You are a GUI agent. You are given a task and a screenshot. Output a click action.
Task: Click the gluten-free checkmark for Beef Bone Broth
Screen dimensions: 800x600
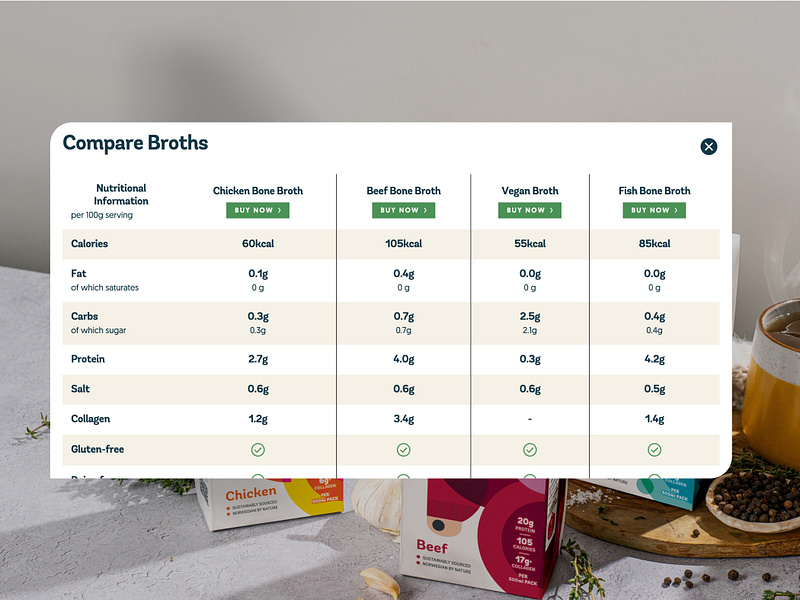click(x=403, y=449)
